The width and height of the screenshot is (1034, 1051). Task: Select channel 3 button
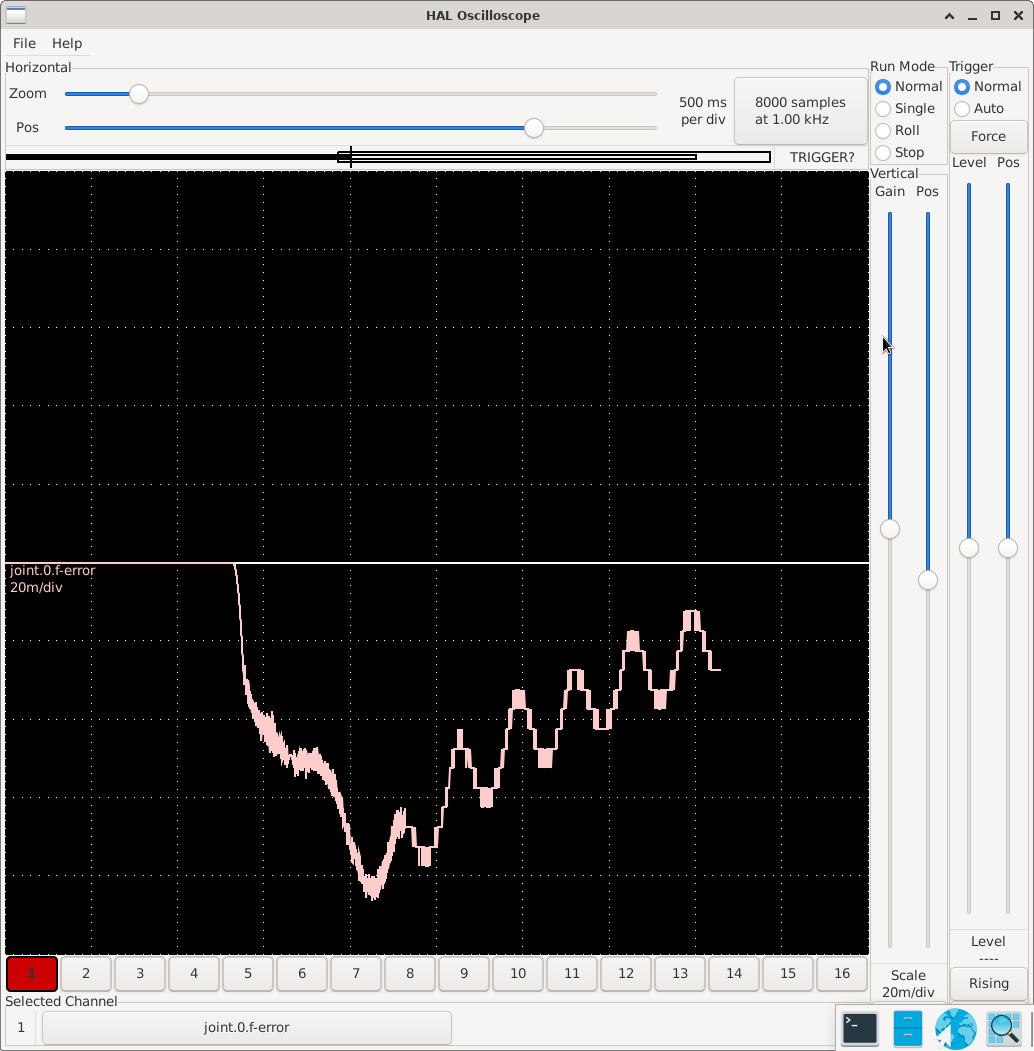[x=140, y=974]
